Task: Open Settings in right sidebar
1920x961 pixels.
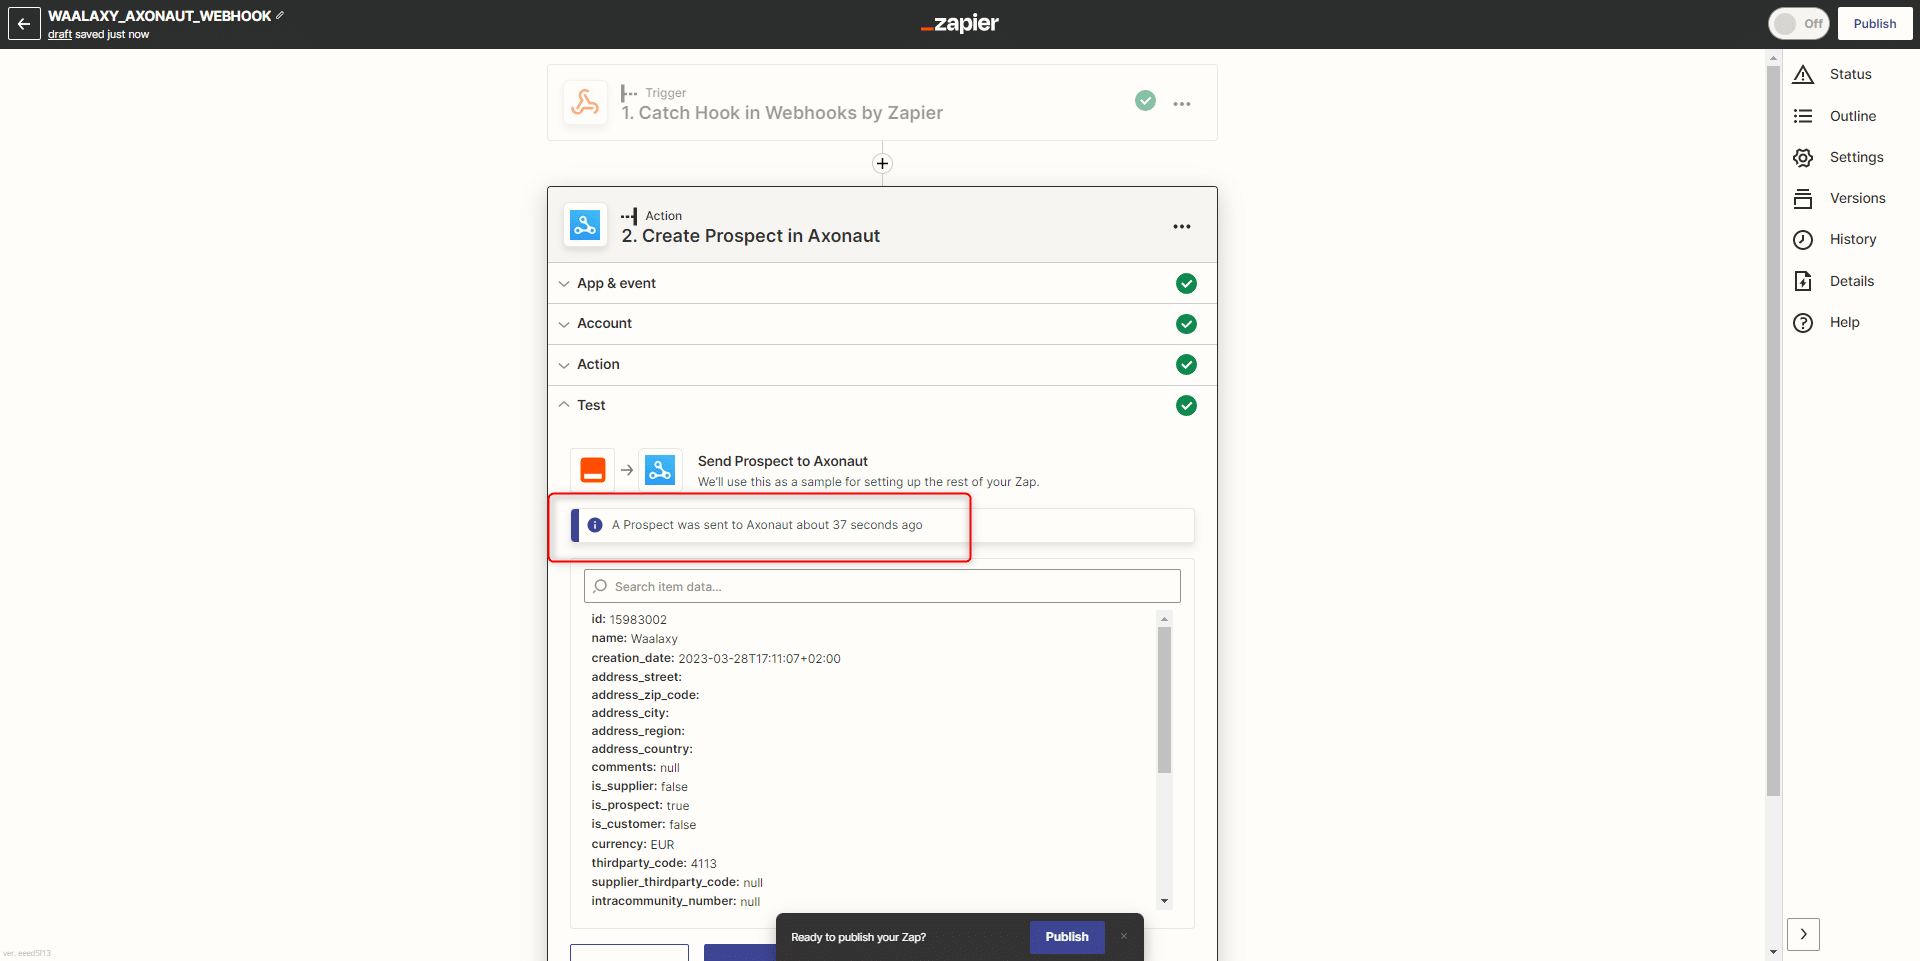Action: (1838, 158)
